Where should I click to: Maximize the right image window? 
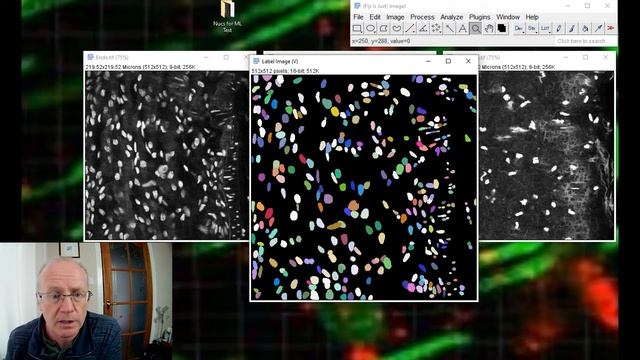(585, 58)
